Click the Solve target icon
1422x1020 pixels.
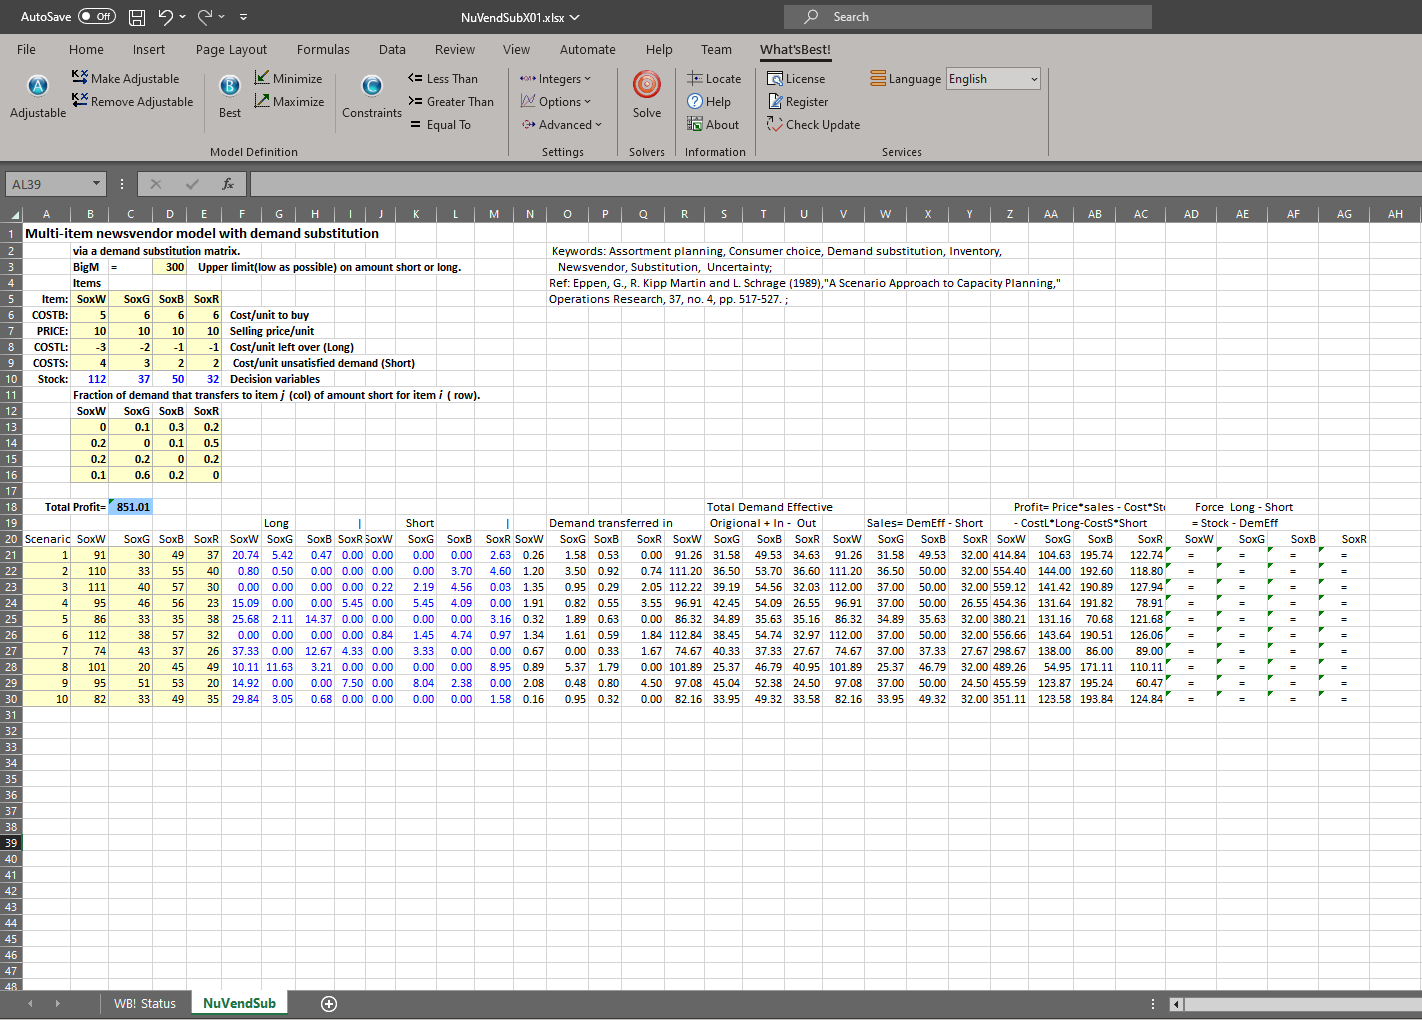647,86
